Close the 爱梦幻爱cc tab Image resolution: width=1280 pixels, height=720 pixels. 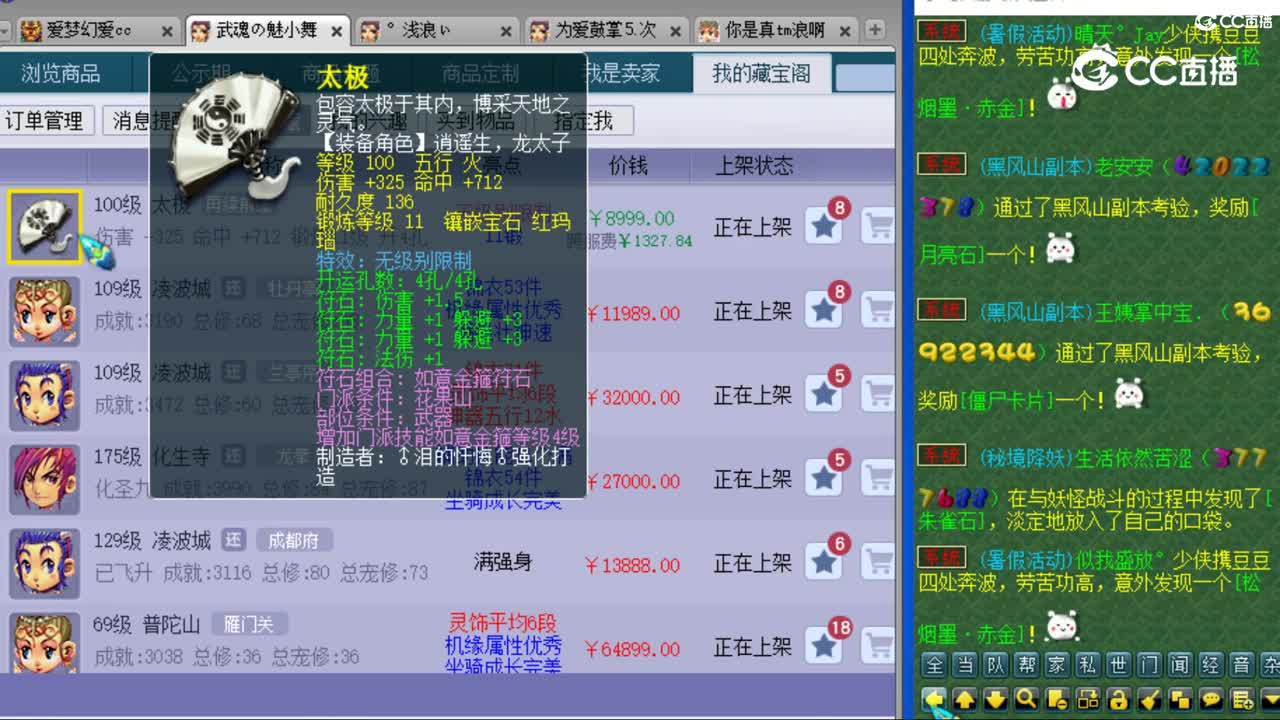(x=167, y=32)
